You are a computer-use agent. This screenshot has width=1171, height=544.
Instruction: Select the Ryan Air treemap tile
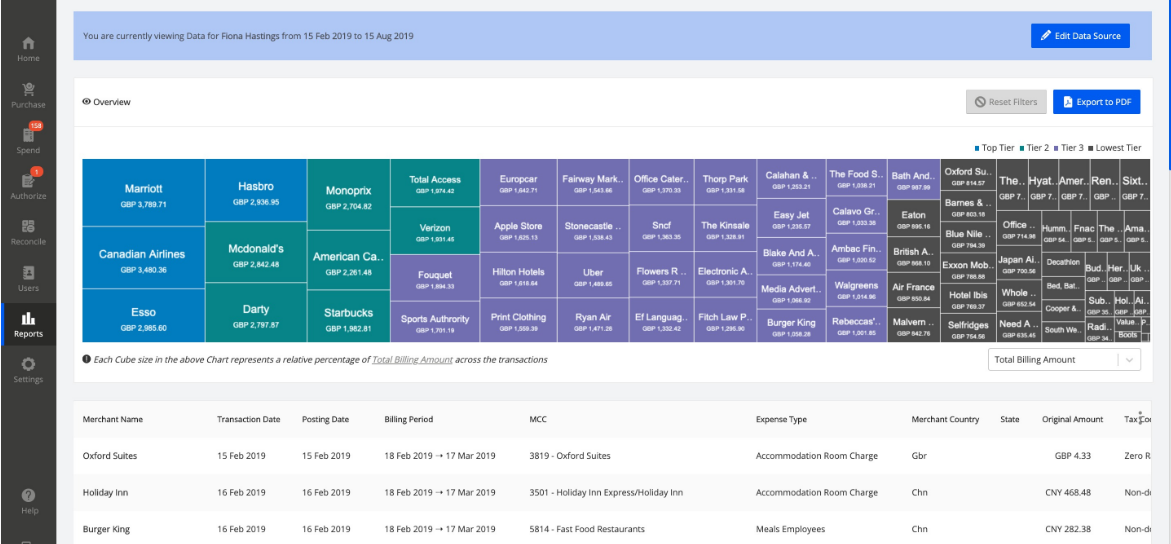coord(593,320)
